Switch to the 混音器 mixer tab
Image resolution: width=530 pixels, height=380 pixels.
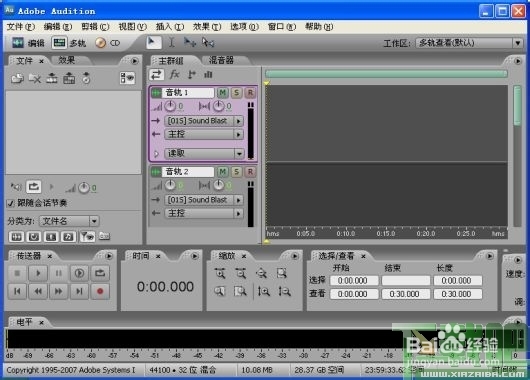(x=221, y=60)
